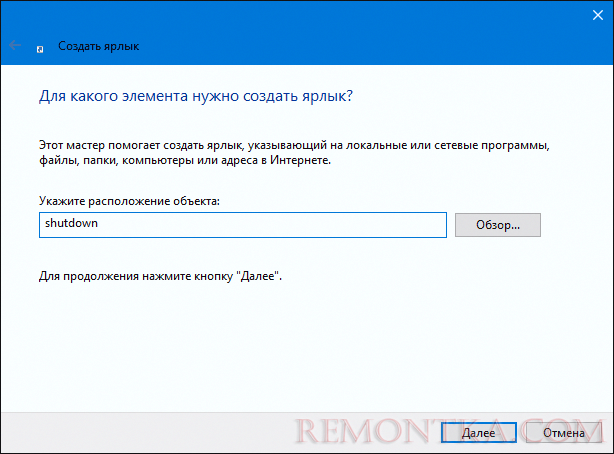Click the back arrow in the wizard header
This screenshot has width=614, height=454.
click(15, 45)
